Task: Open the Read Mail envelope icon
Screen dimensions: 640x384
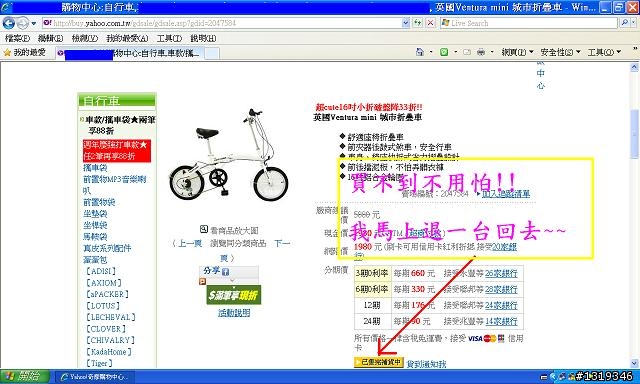Action: (x=467, y=52)
